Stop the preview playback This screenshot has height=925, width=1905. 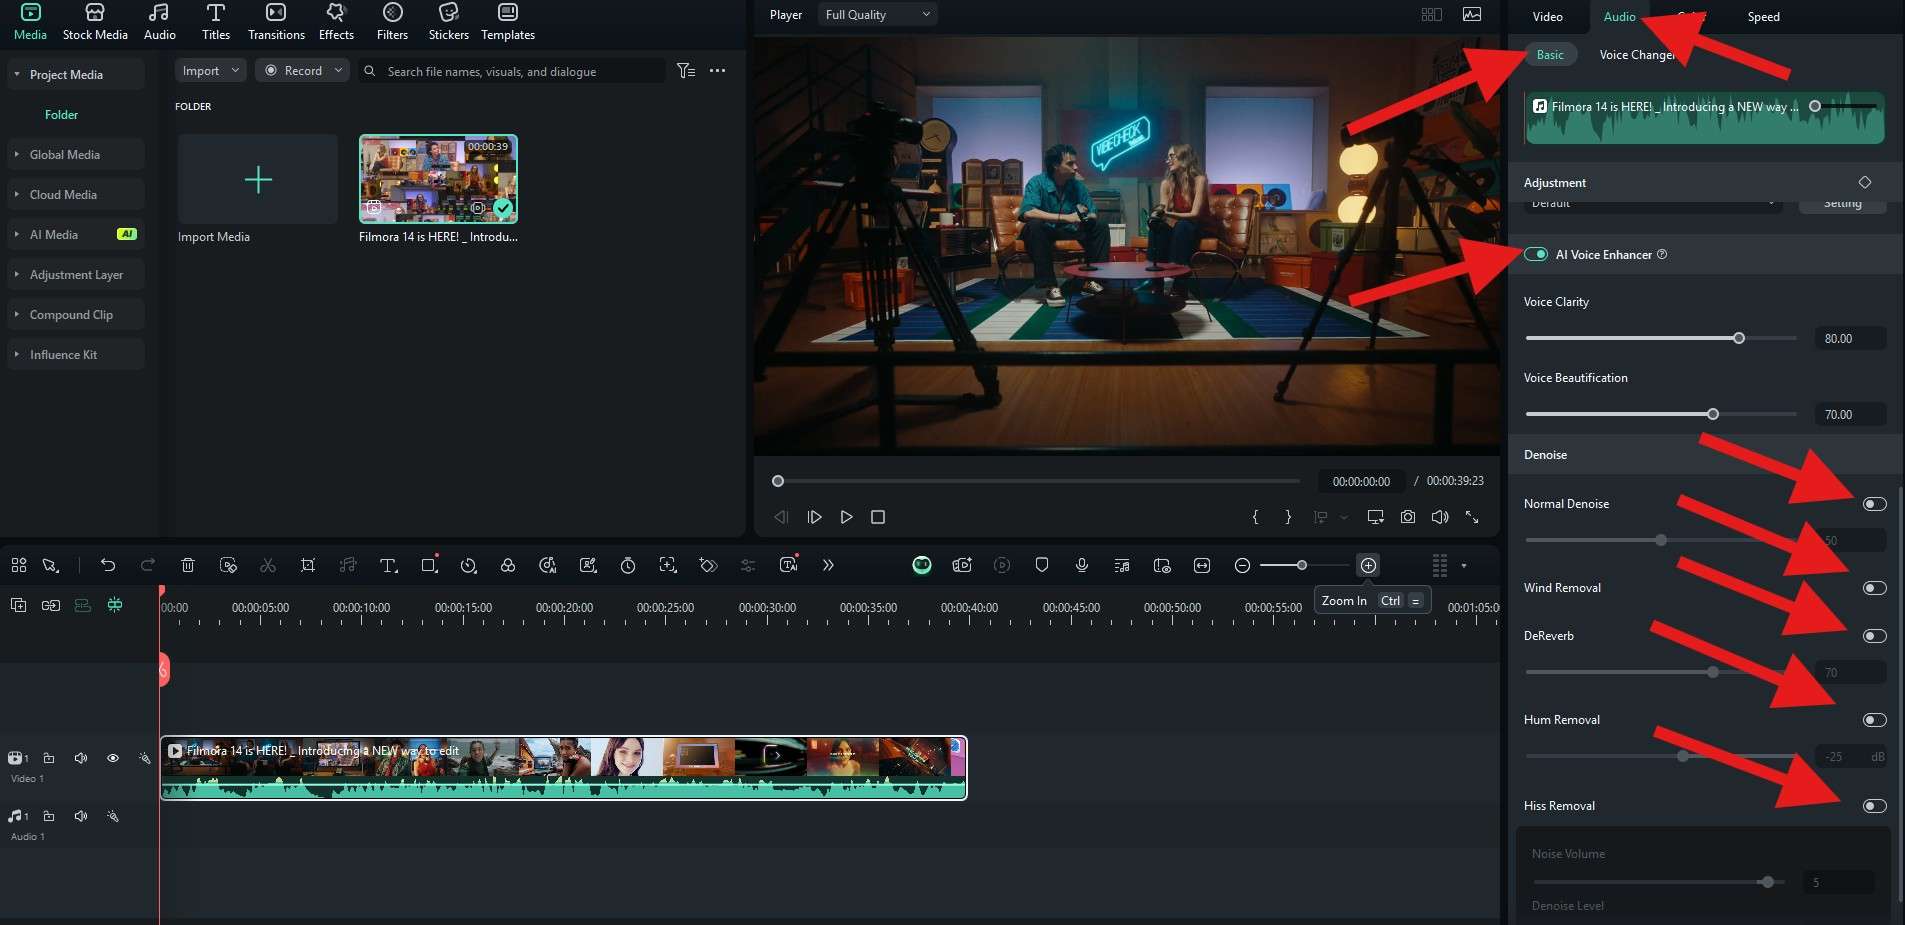click(x=878, y=517)
